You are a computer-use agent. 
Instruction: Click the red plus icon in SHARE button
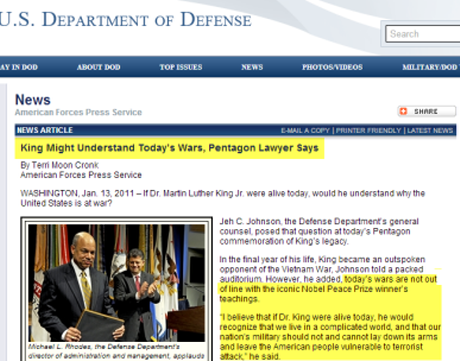coord(403,111)
